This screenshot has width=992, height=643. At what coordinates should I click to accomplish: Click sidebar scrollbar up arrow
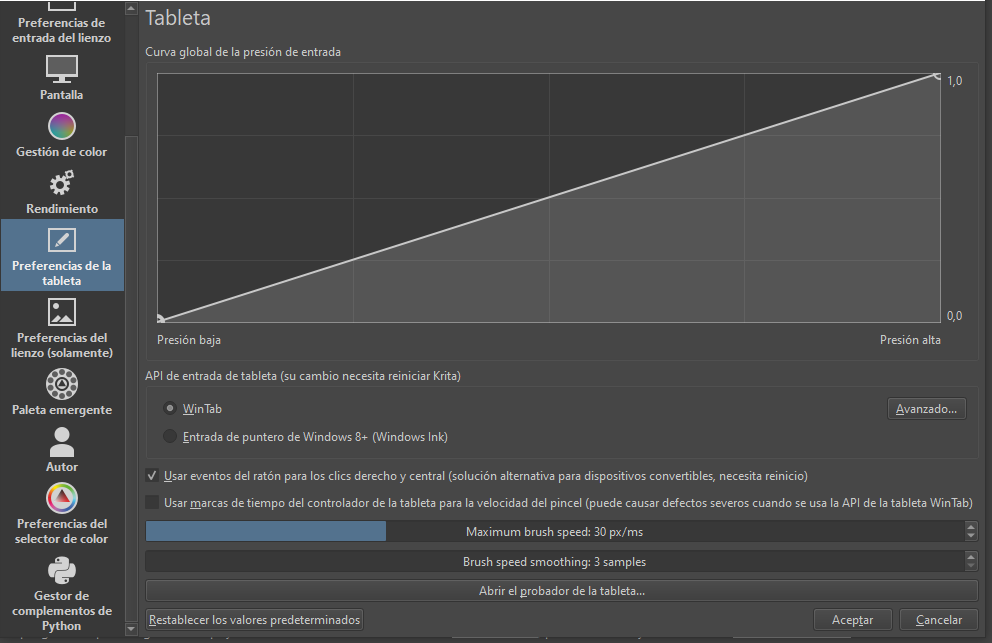131,8
